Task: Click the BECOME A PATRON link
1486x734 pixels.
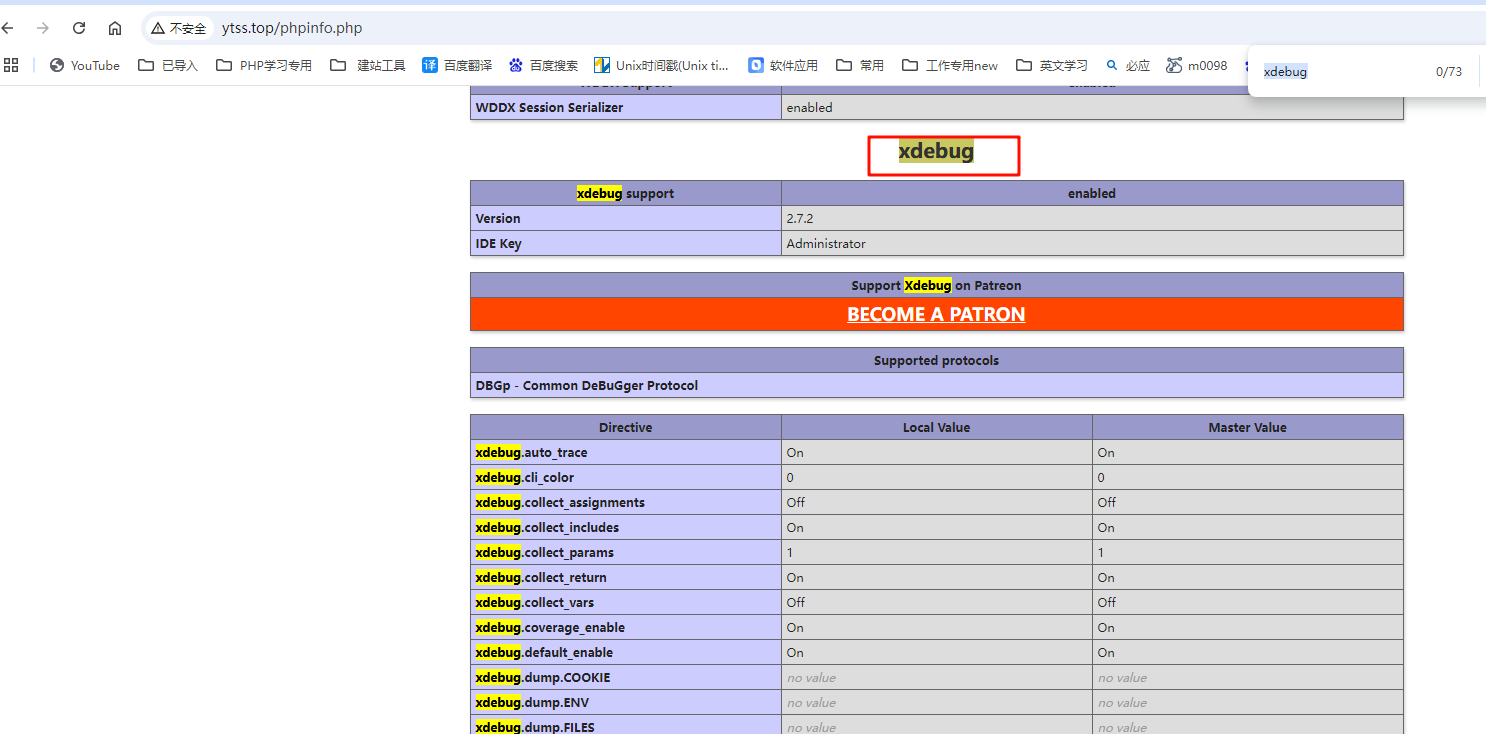Action: 936,314
